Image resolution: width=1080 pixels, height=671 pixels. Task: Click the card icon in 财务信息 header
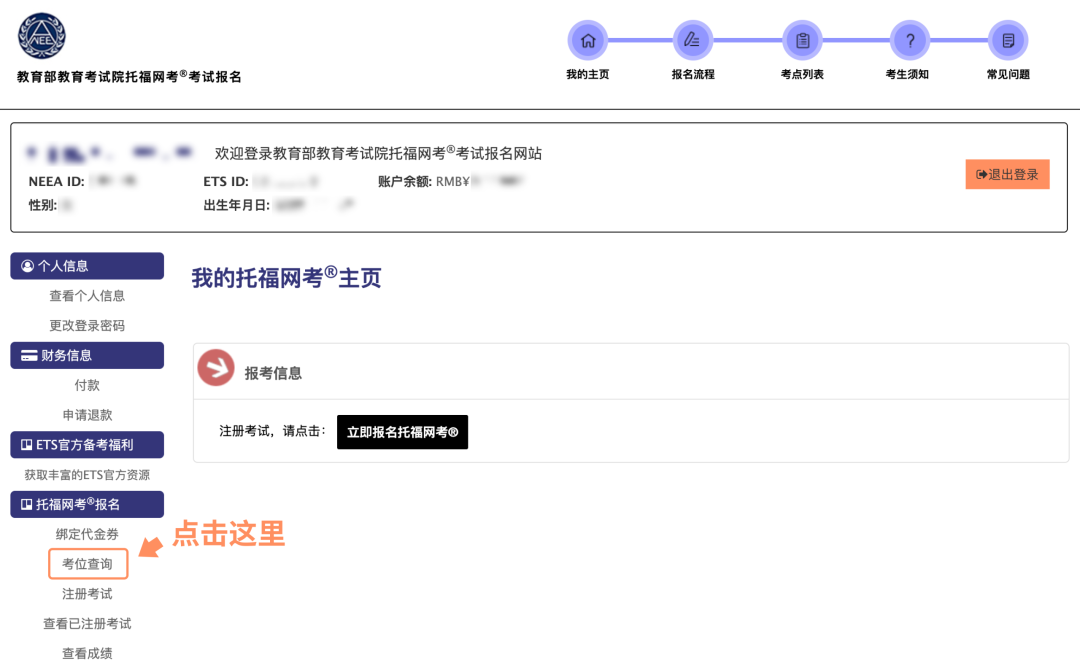[x=29, y=355]
